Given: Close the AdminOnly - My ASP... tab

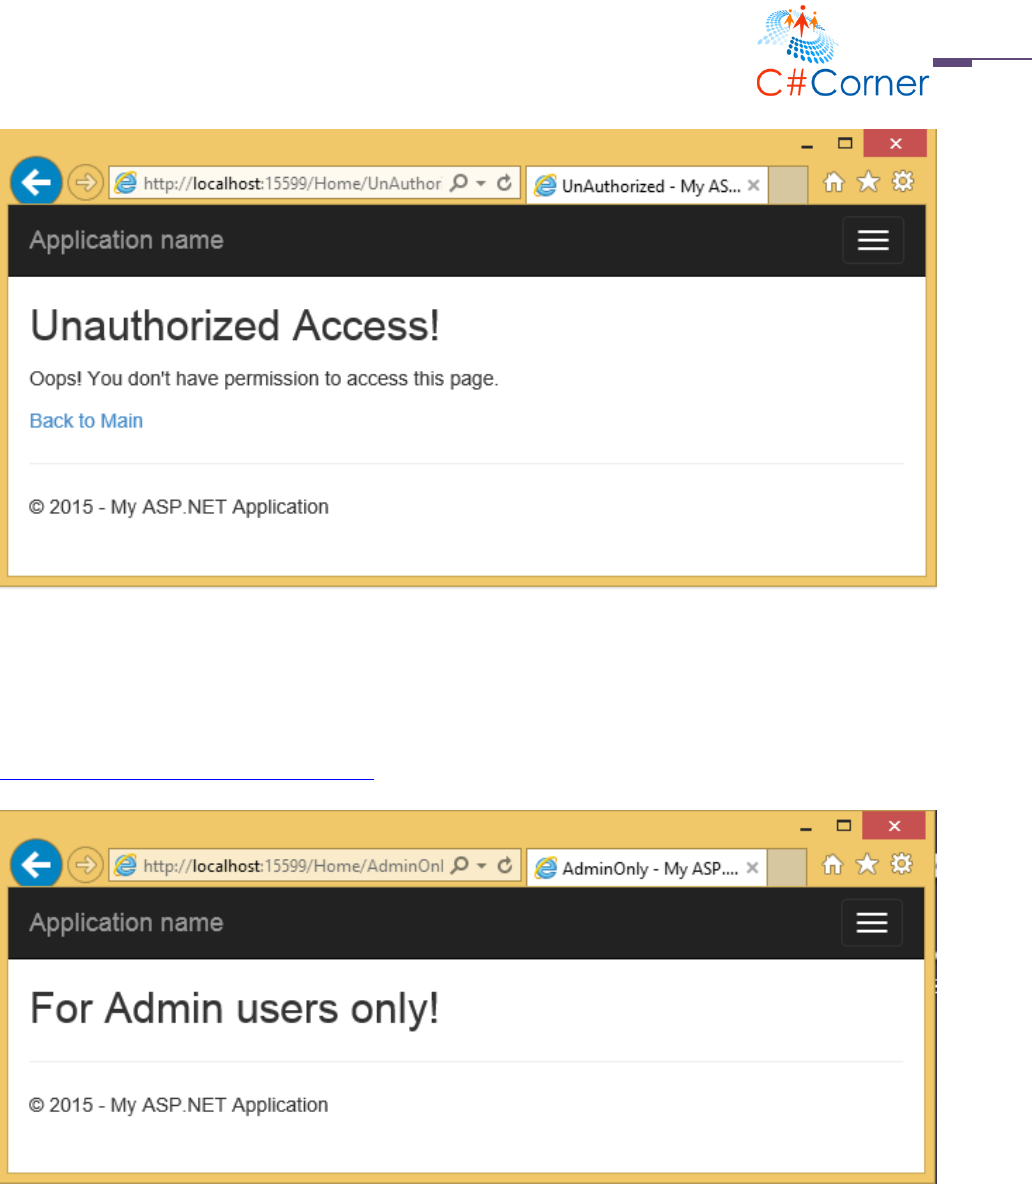Looking at the screenshot, I should click(753, 868).
